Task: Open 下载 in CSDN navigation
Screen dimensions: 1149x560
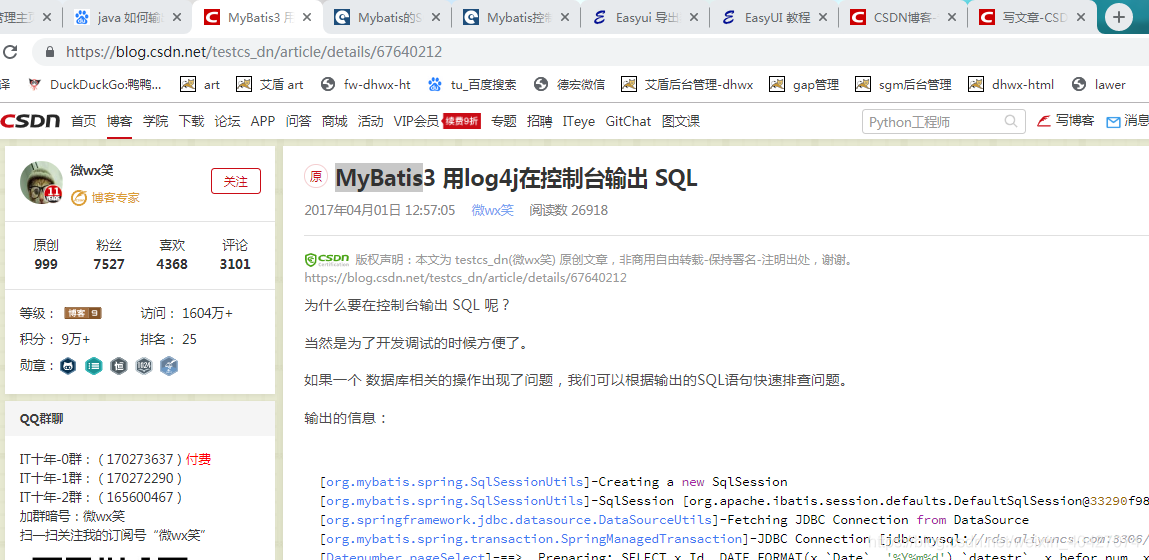Action: point(191,122)
